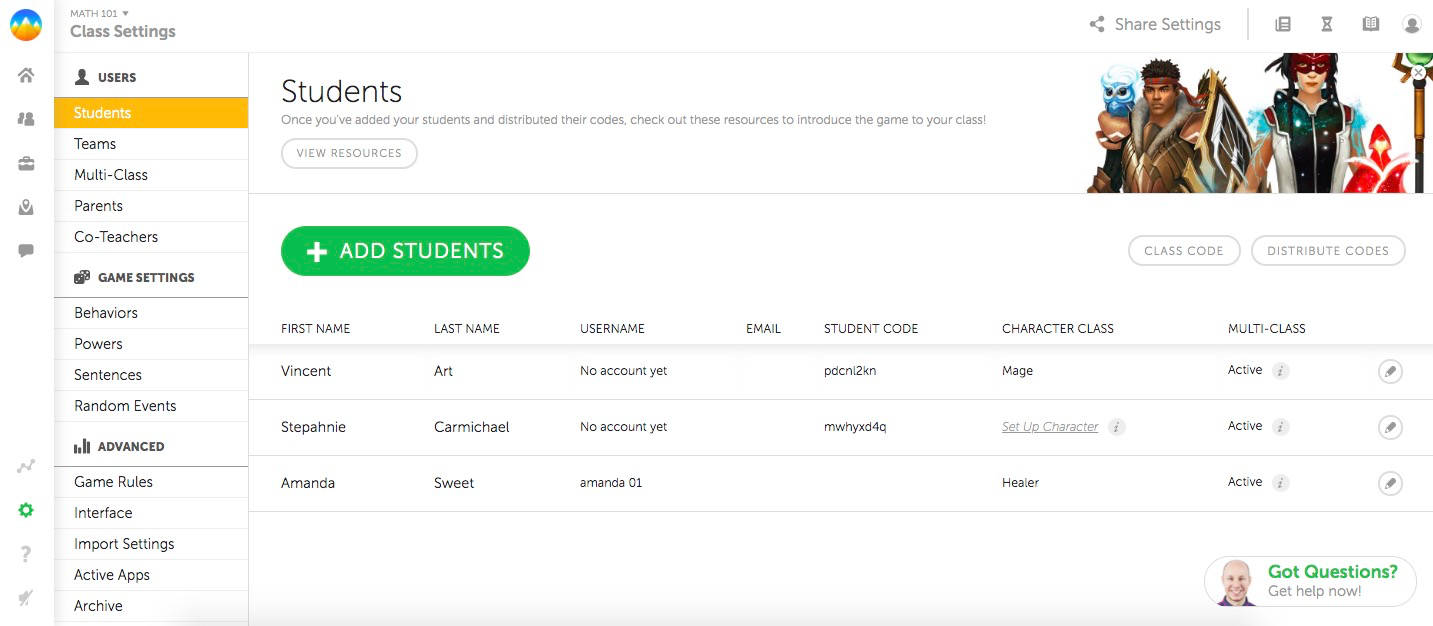This screenshot has width=1433, height=626.
Task: Click the ADD STUDENTS button
Action: pos(405,251)
